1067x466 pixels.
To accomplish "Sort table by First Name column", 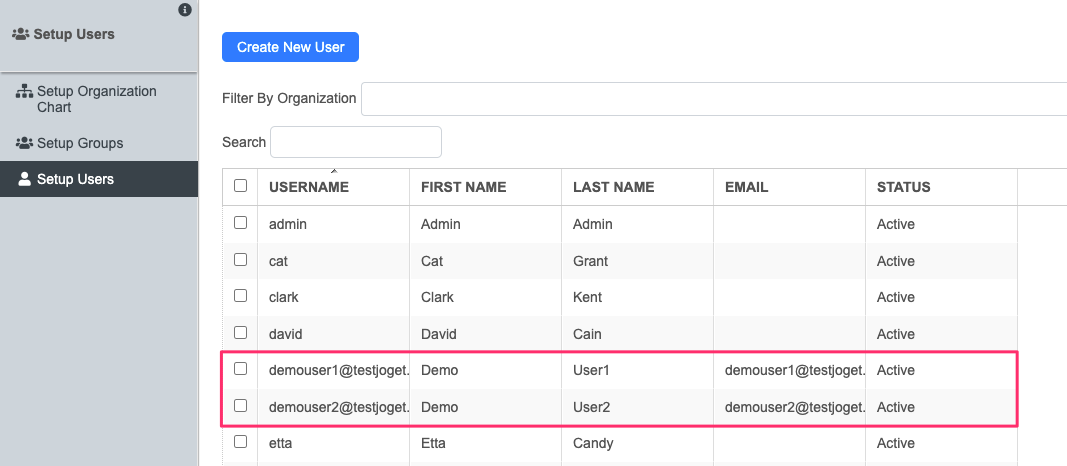I will pos(463,187).
